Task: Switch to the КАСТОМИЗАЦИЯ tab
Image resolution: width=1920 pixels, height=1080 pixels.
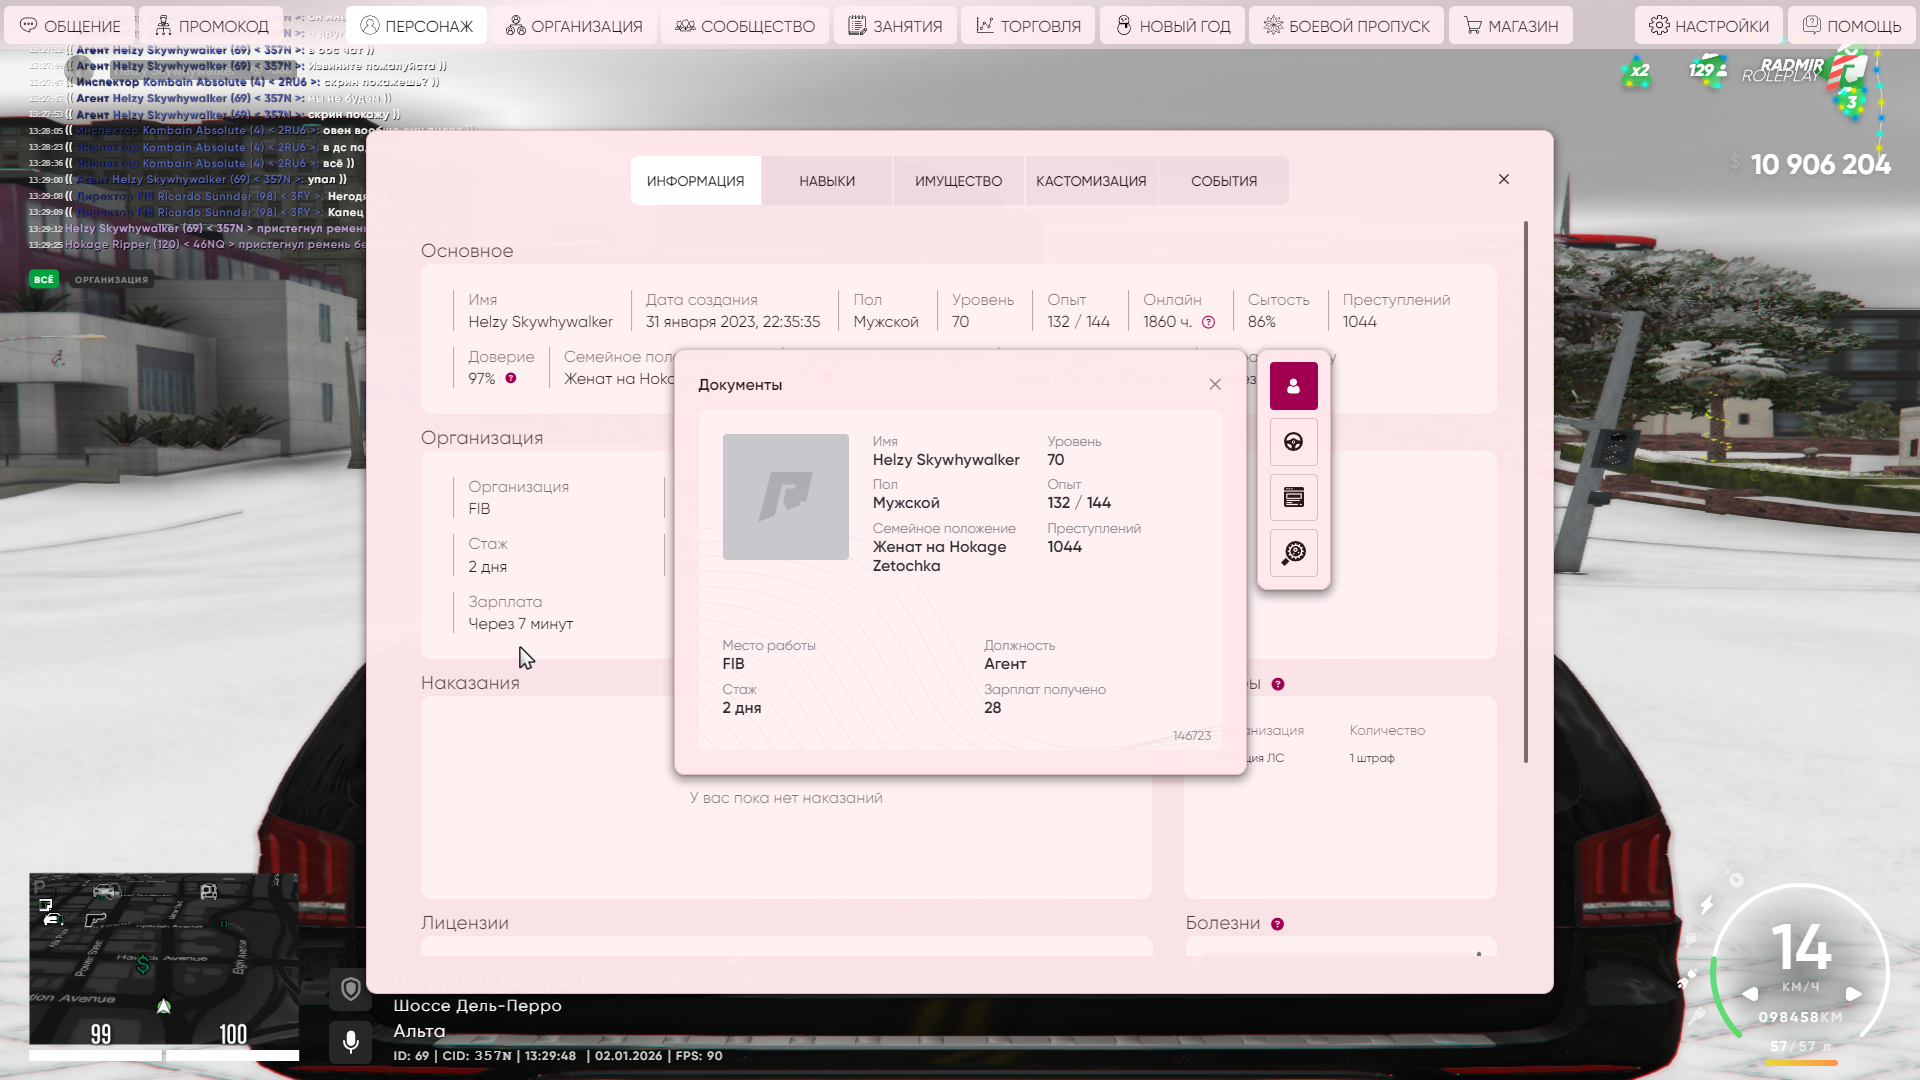Action: tap(1091, 181)
